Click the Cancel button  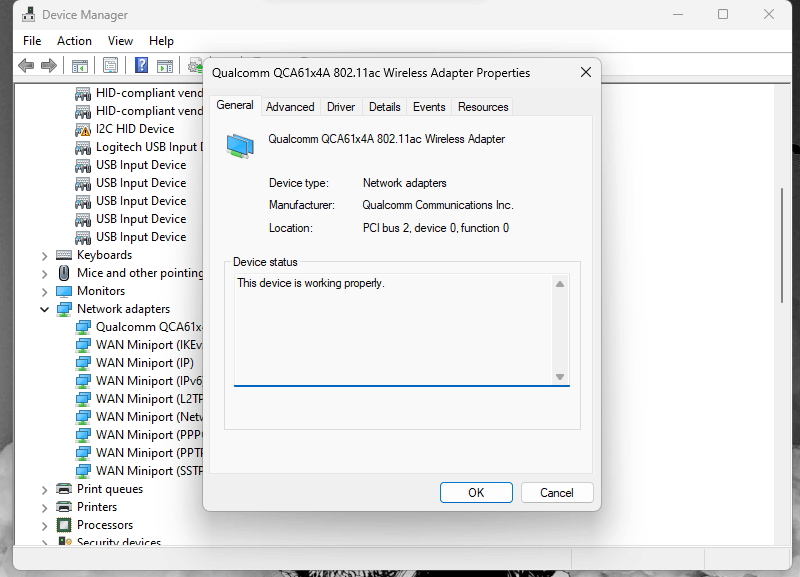pos(557,492)
